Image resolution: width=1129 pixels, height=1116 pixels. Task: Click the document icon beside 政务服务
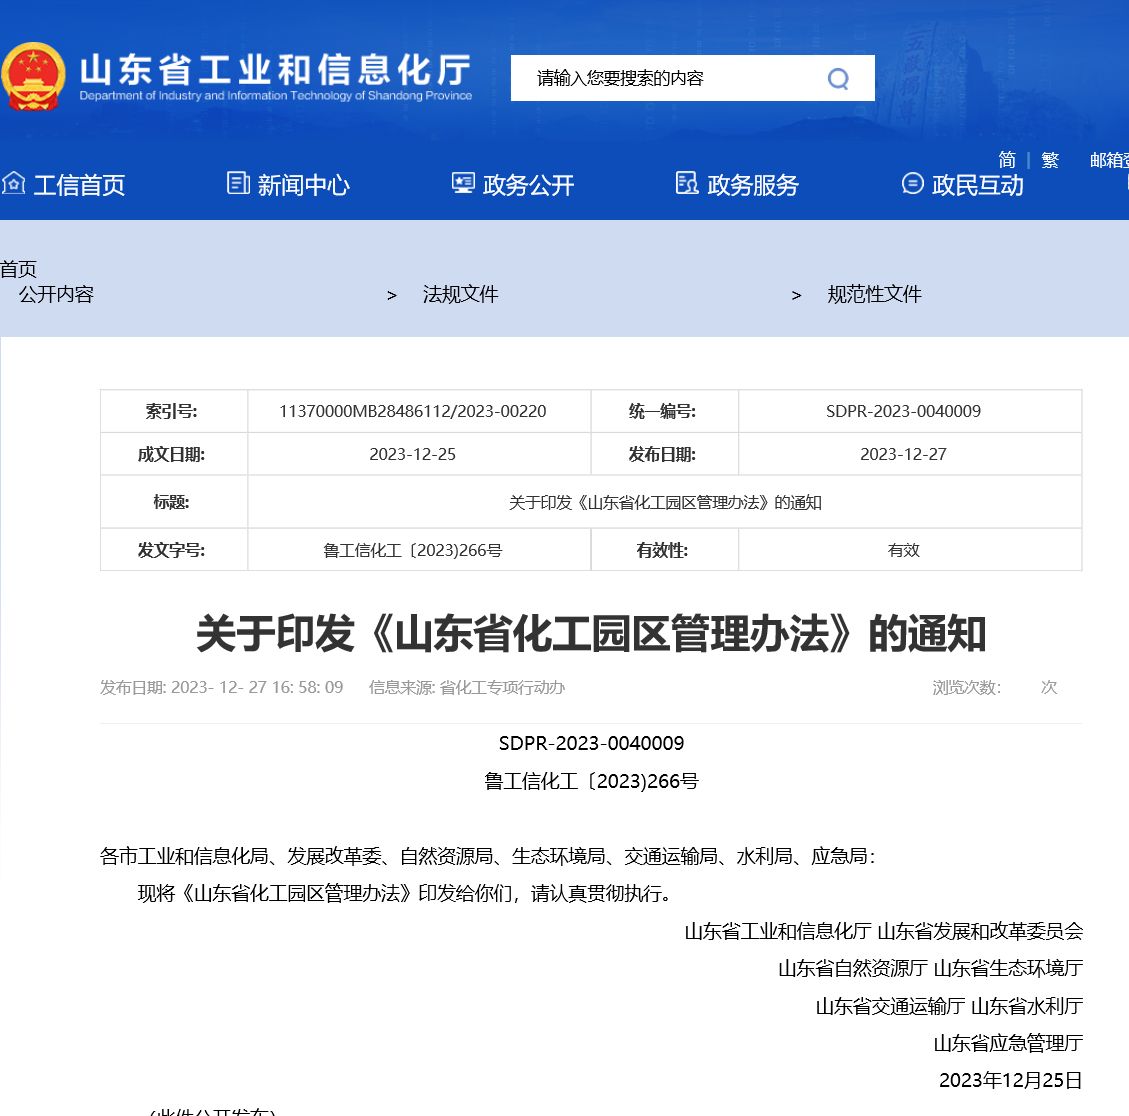click(687, 183)
